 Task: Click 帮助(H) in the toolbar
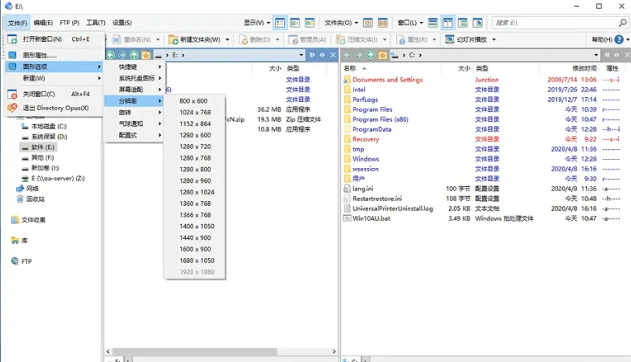coord(602,39)
